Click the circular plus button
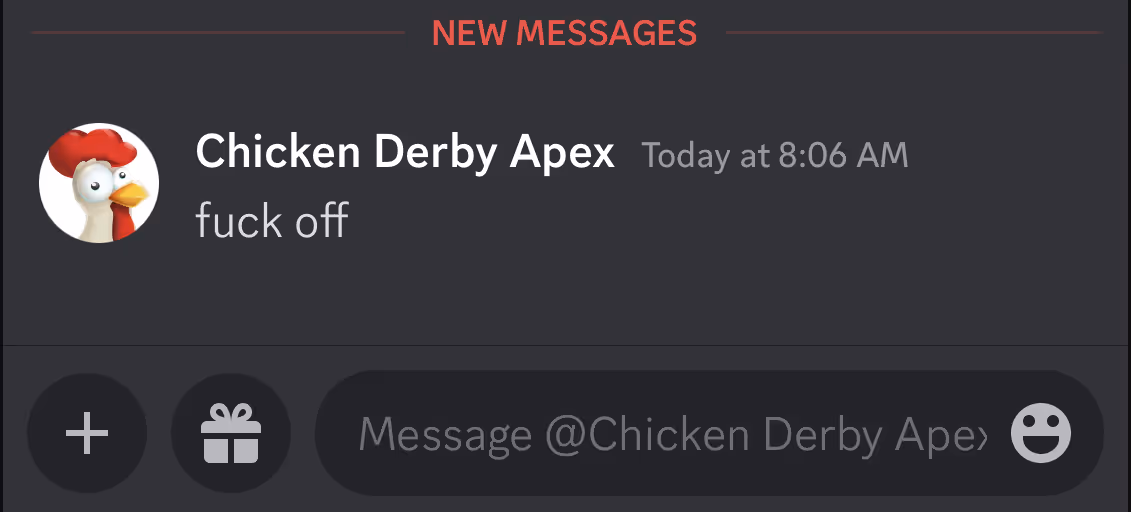 [x=87, y=433]
